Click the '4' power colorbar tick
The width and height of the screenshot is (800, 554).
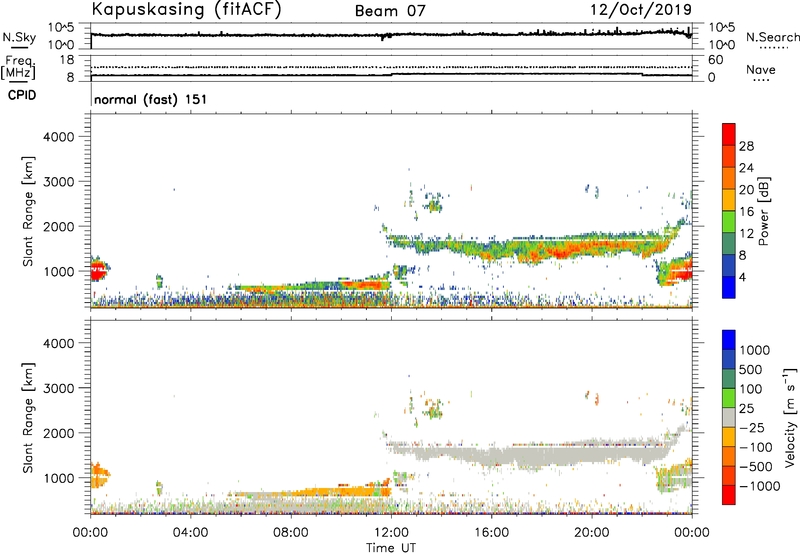click(x=742, y=277)
